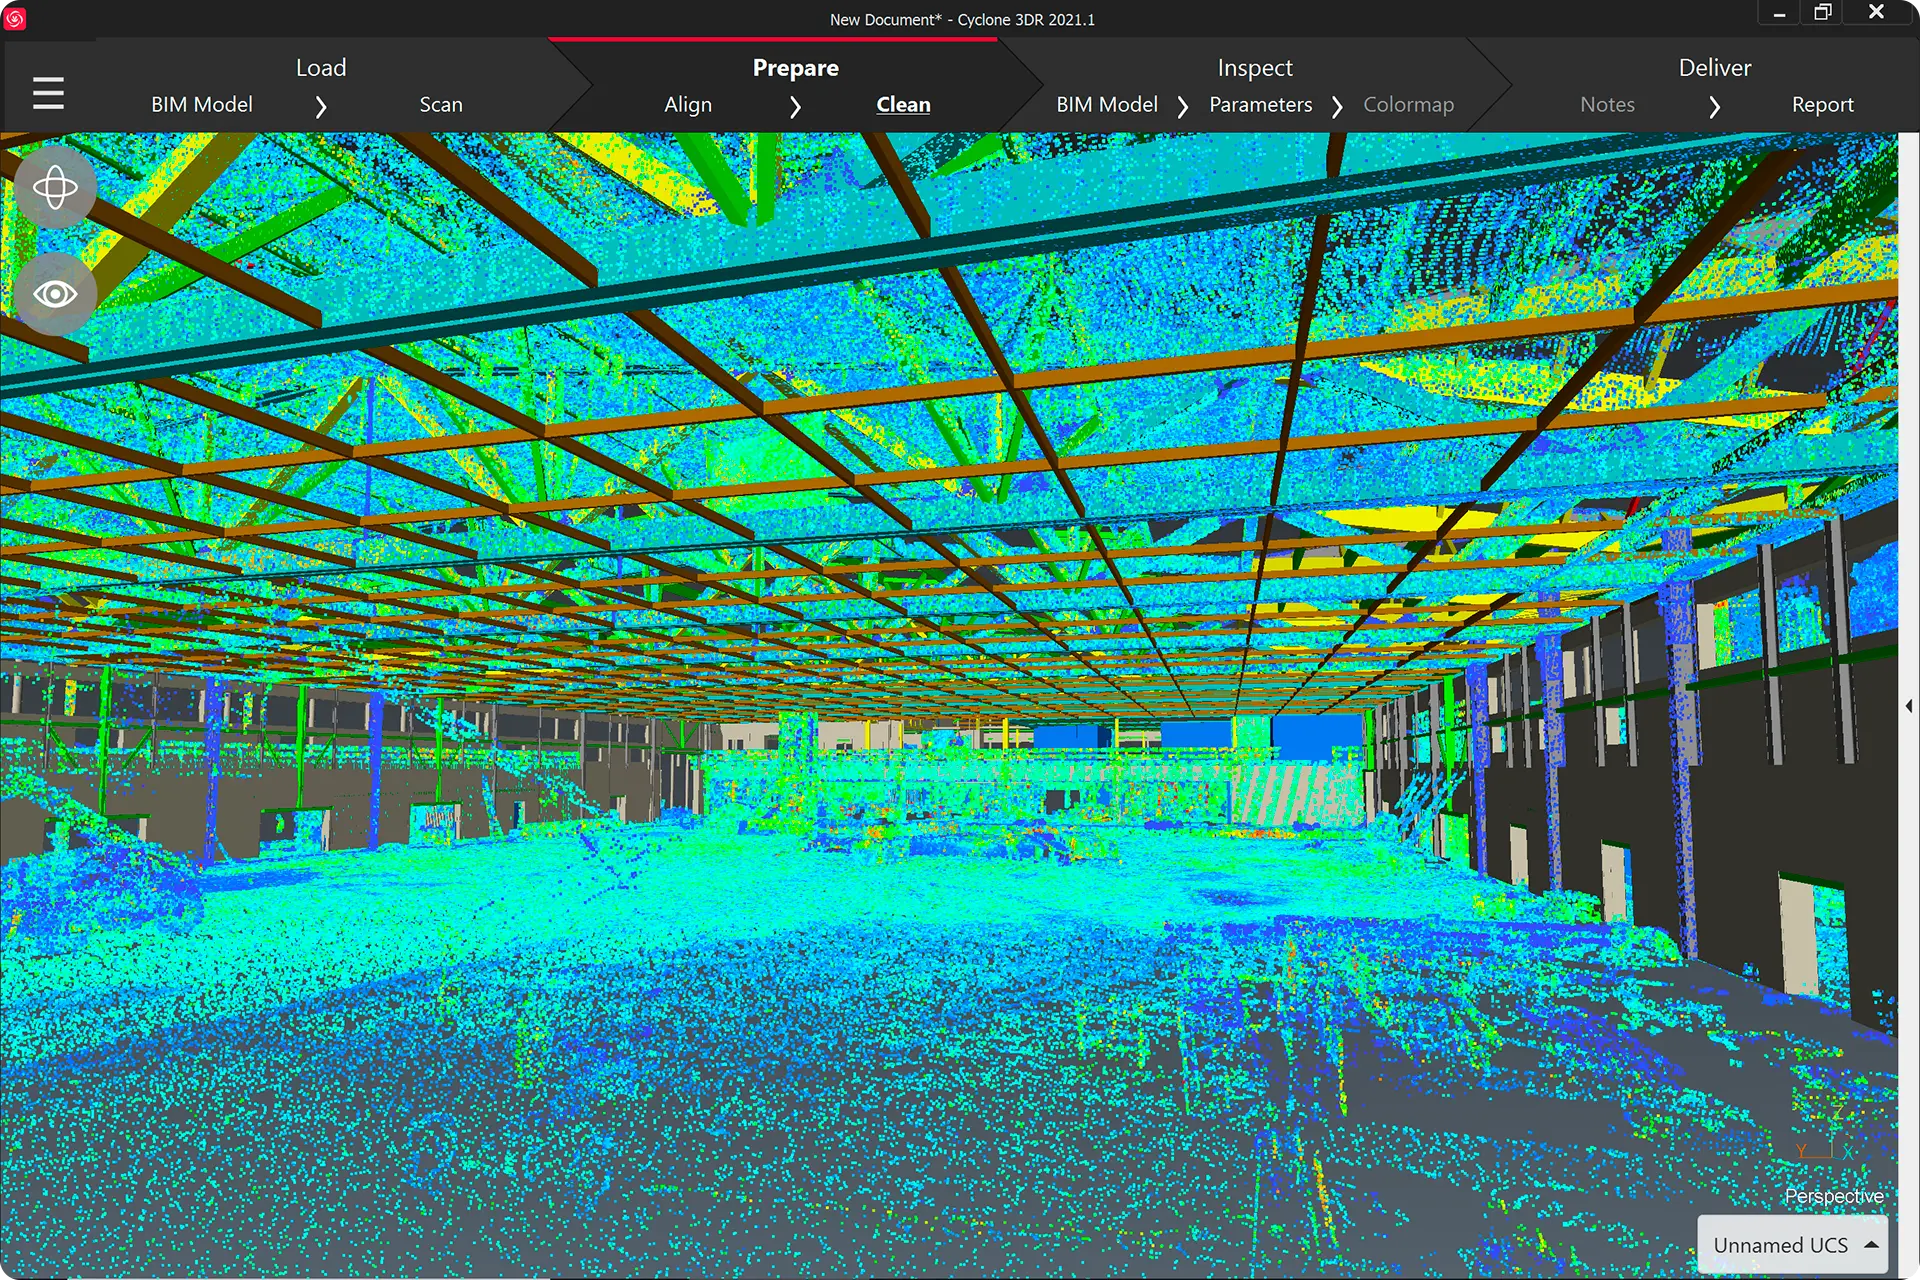Click the orbit navigation icon
Viewport: 1920px width, 1280px height.
tap(55, 187)
